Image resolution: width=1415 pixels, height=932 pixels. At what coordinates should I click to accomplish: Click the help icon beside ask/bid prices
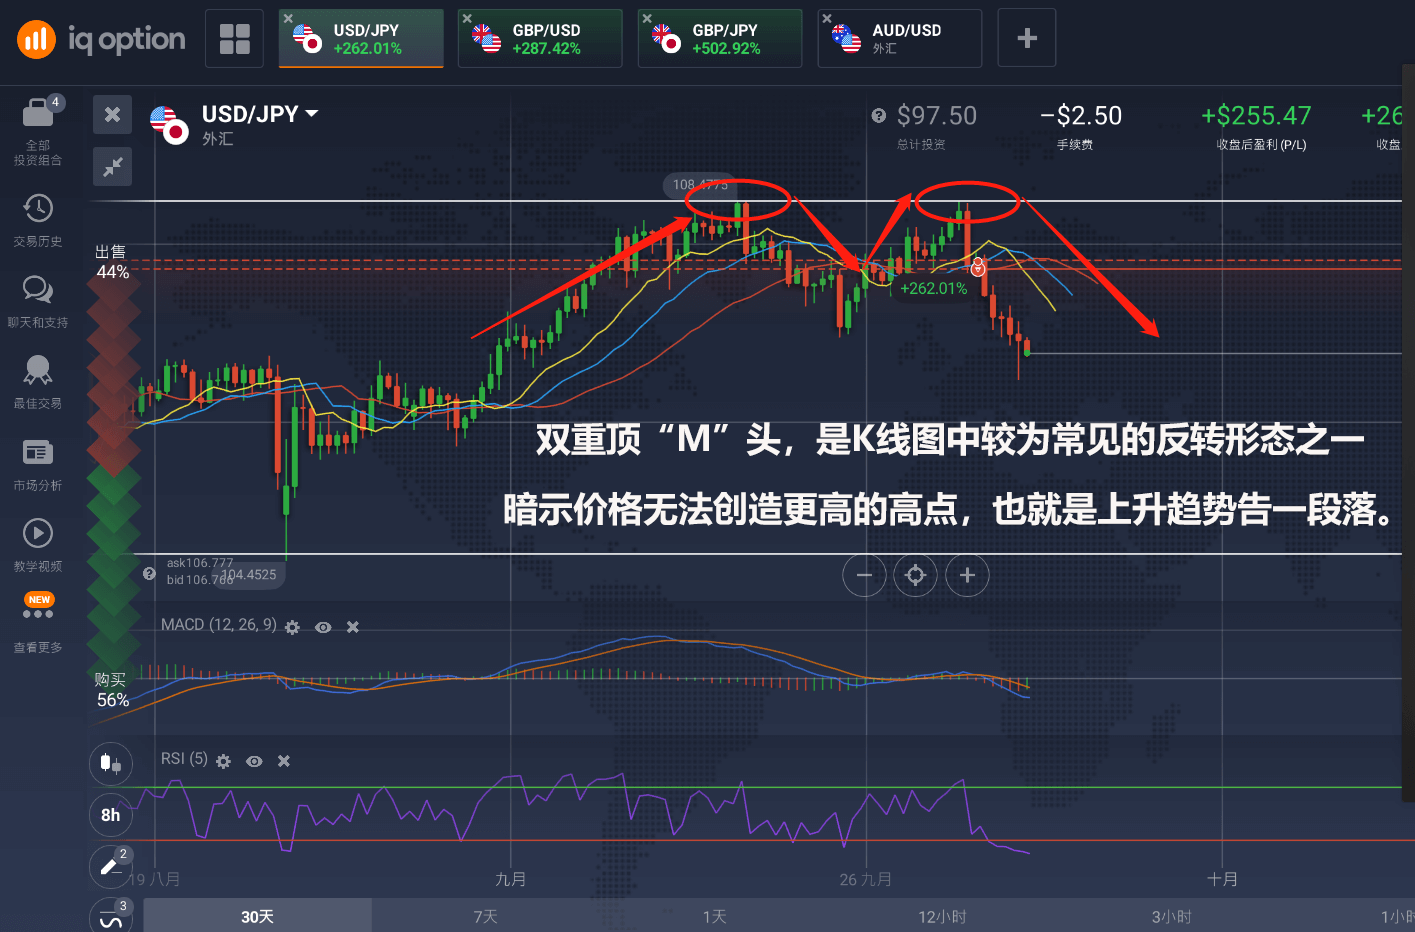point(149,573)
